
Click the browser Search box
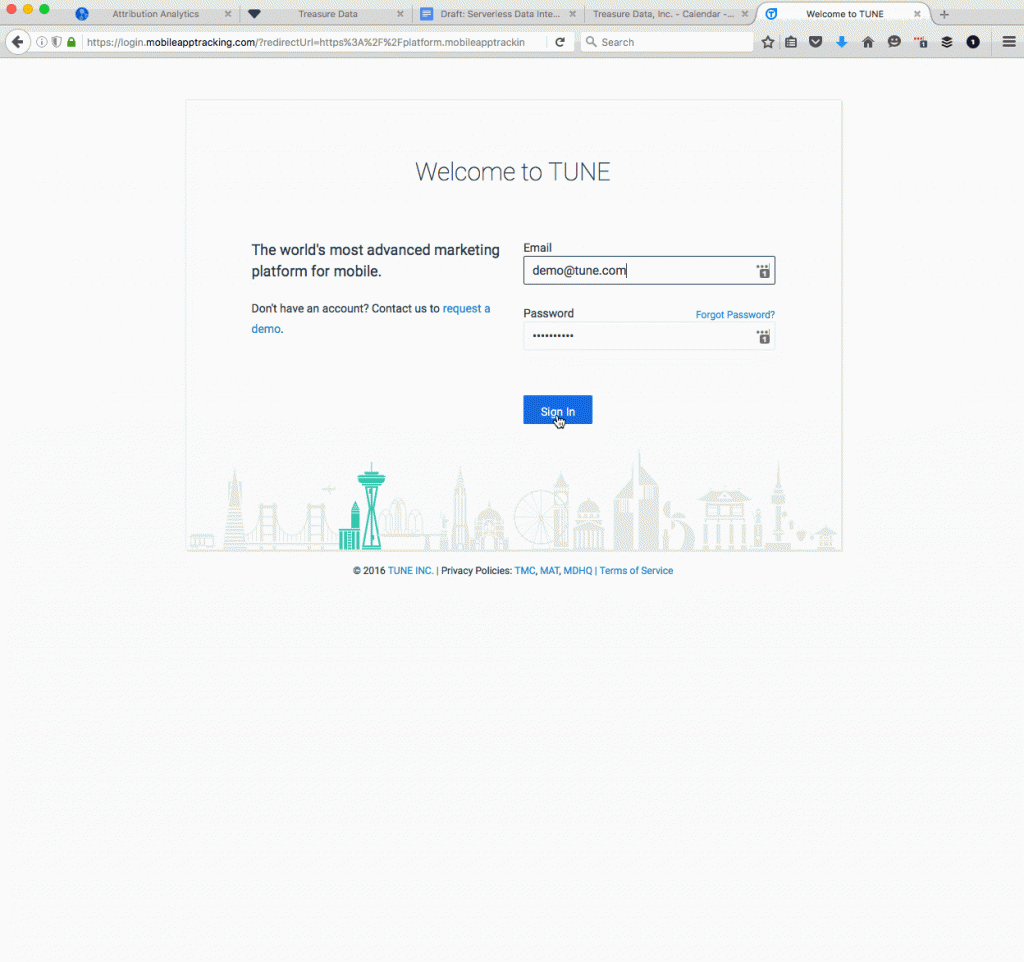666,42
